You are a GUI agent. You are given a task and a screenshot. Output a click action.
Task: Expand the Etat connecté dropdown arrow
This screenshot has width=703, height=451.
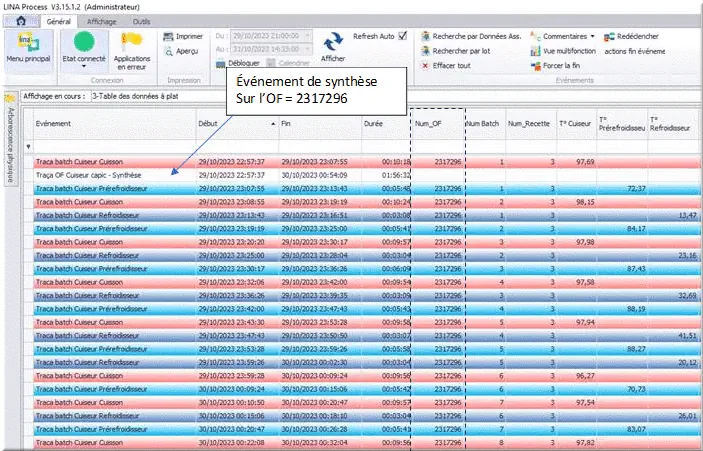(x=84, y=67)
